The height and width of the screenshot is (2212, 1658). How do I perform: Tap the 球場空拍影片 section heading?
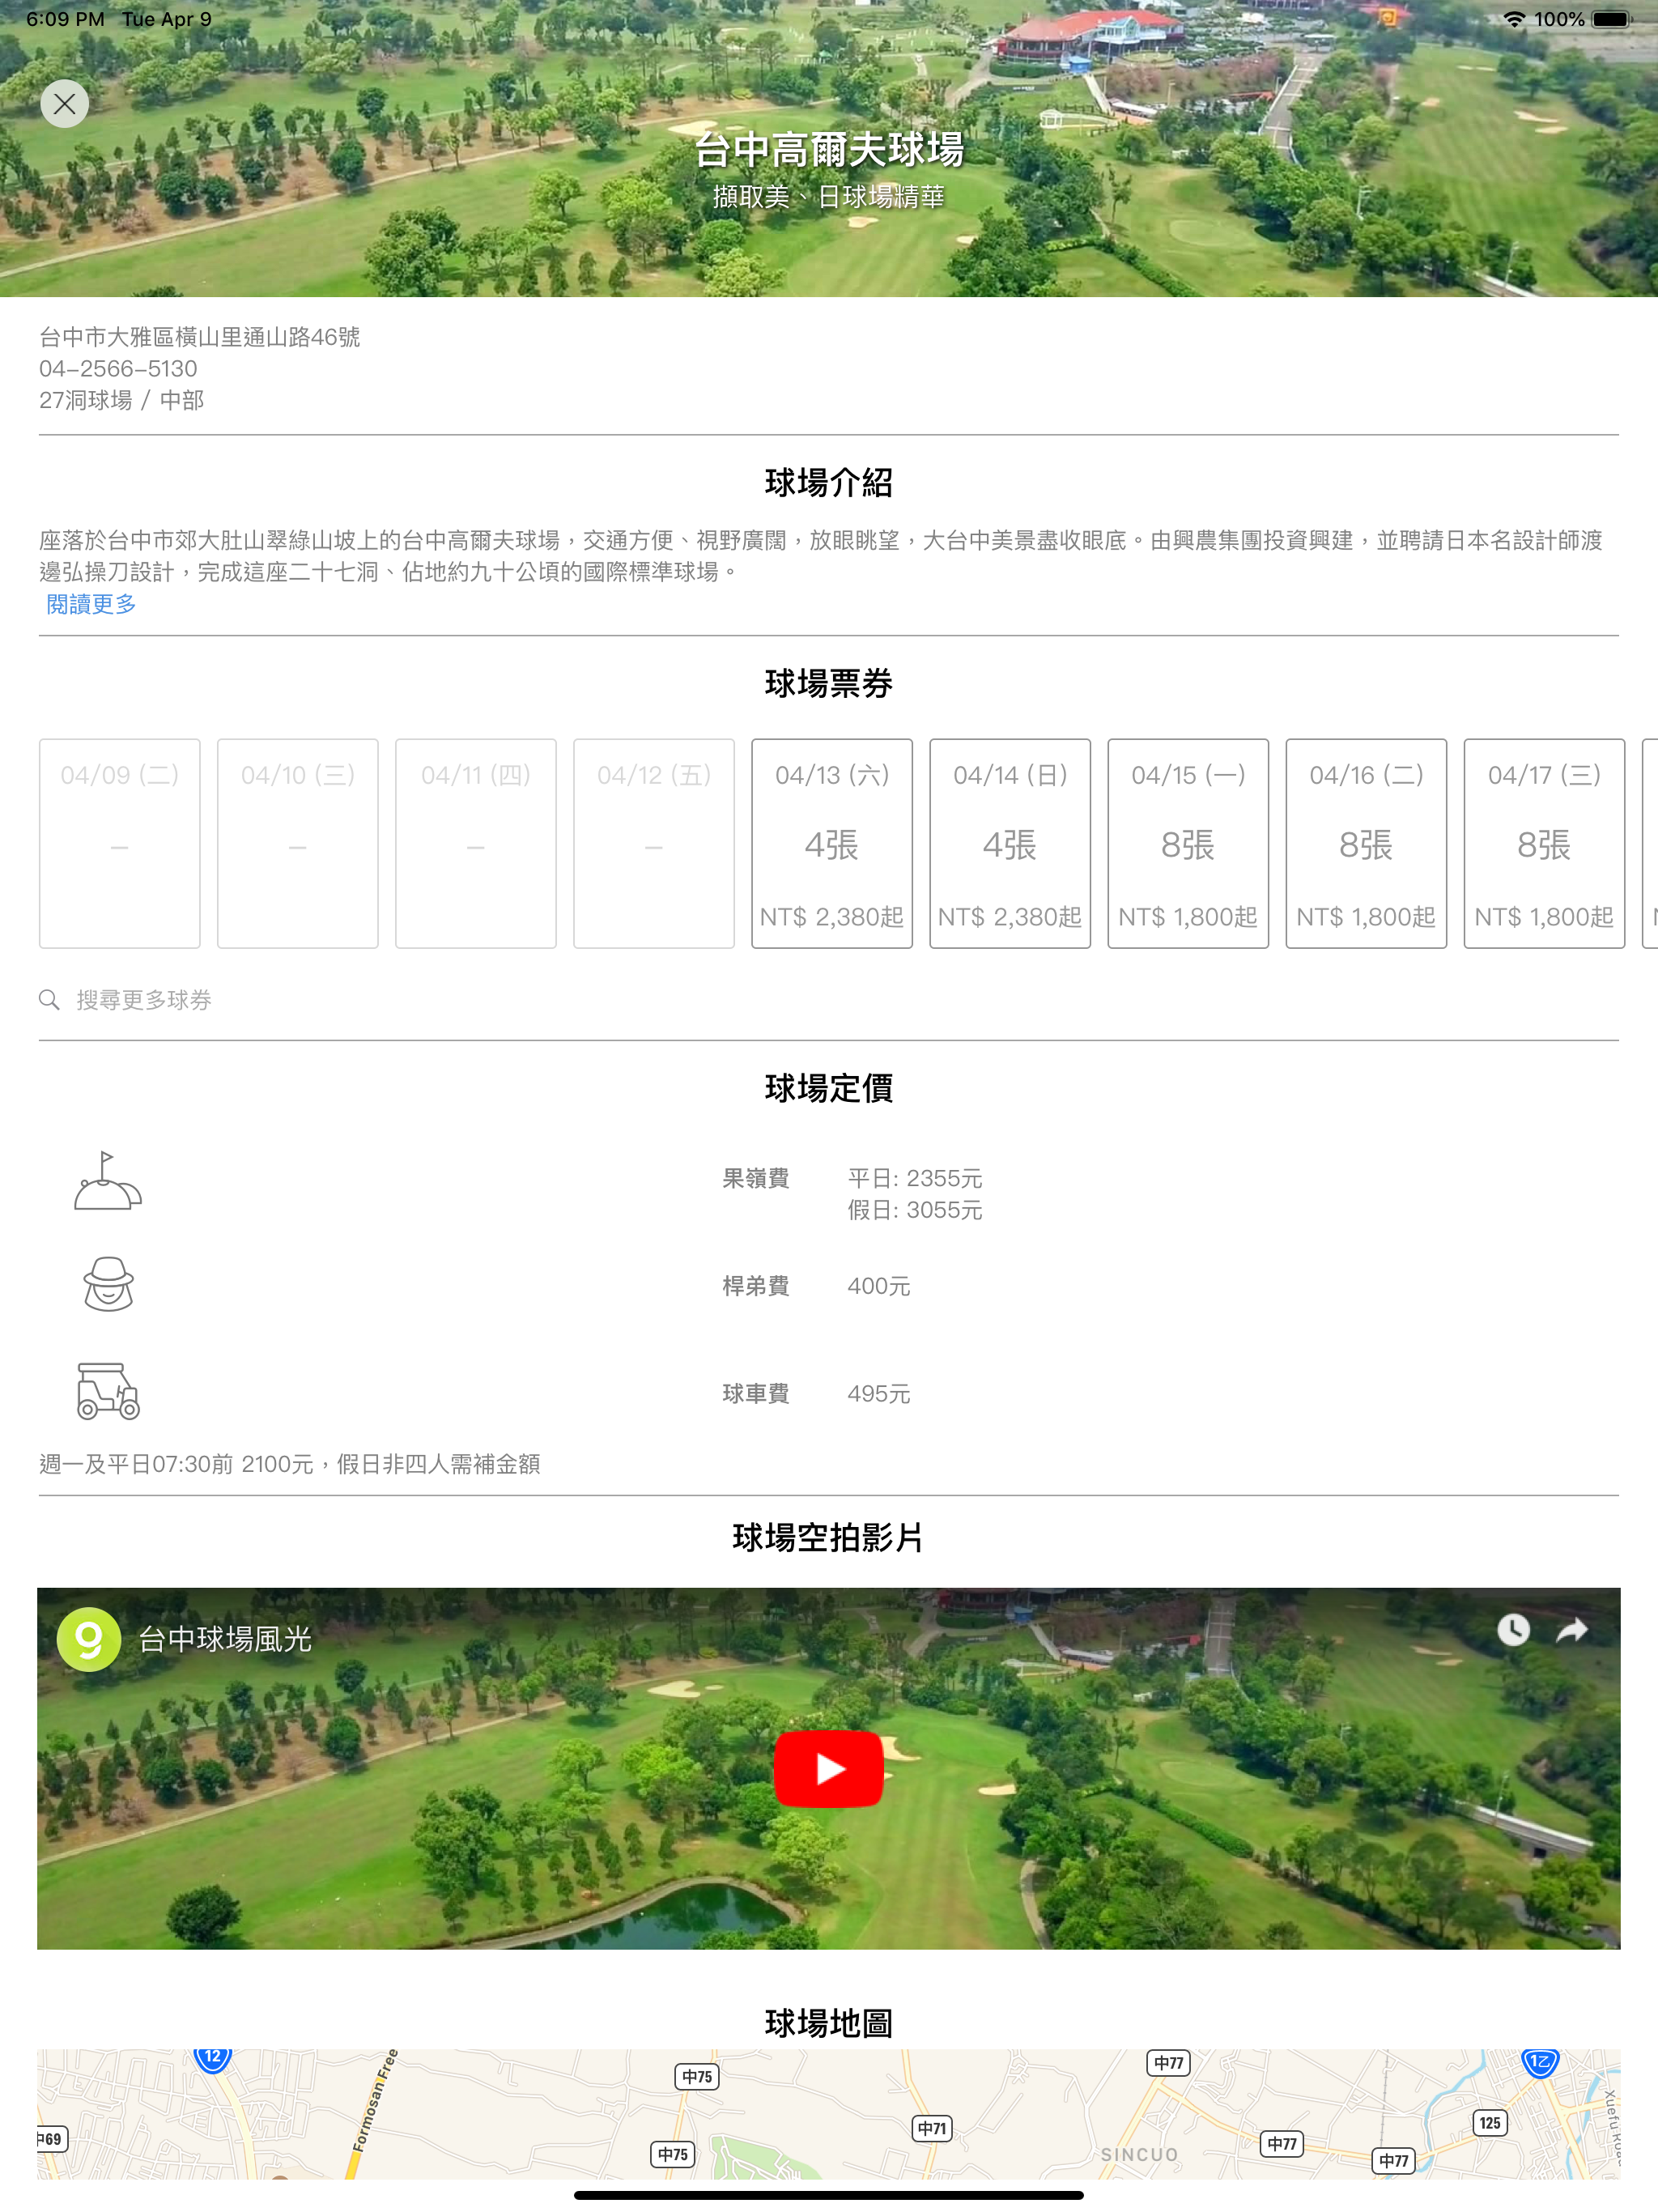click(829, 1538)
